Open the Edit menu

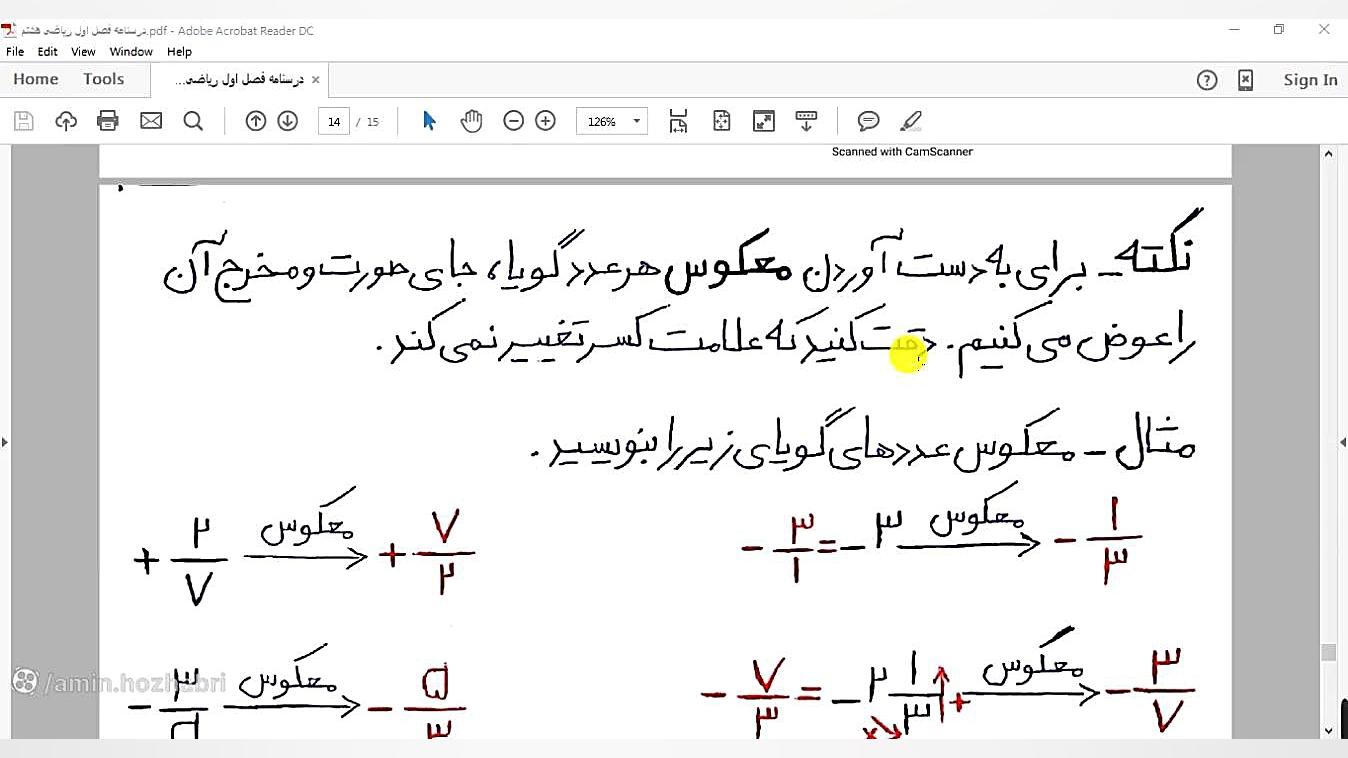[47, 51]
